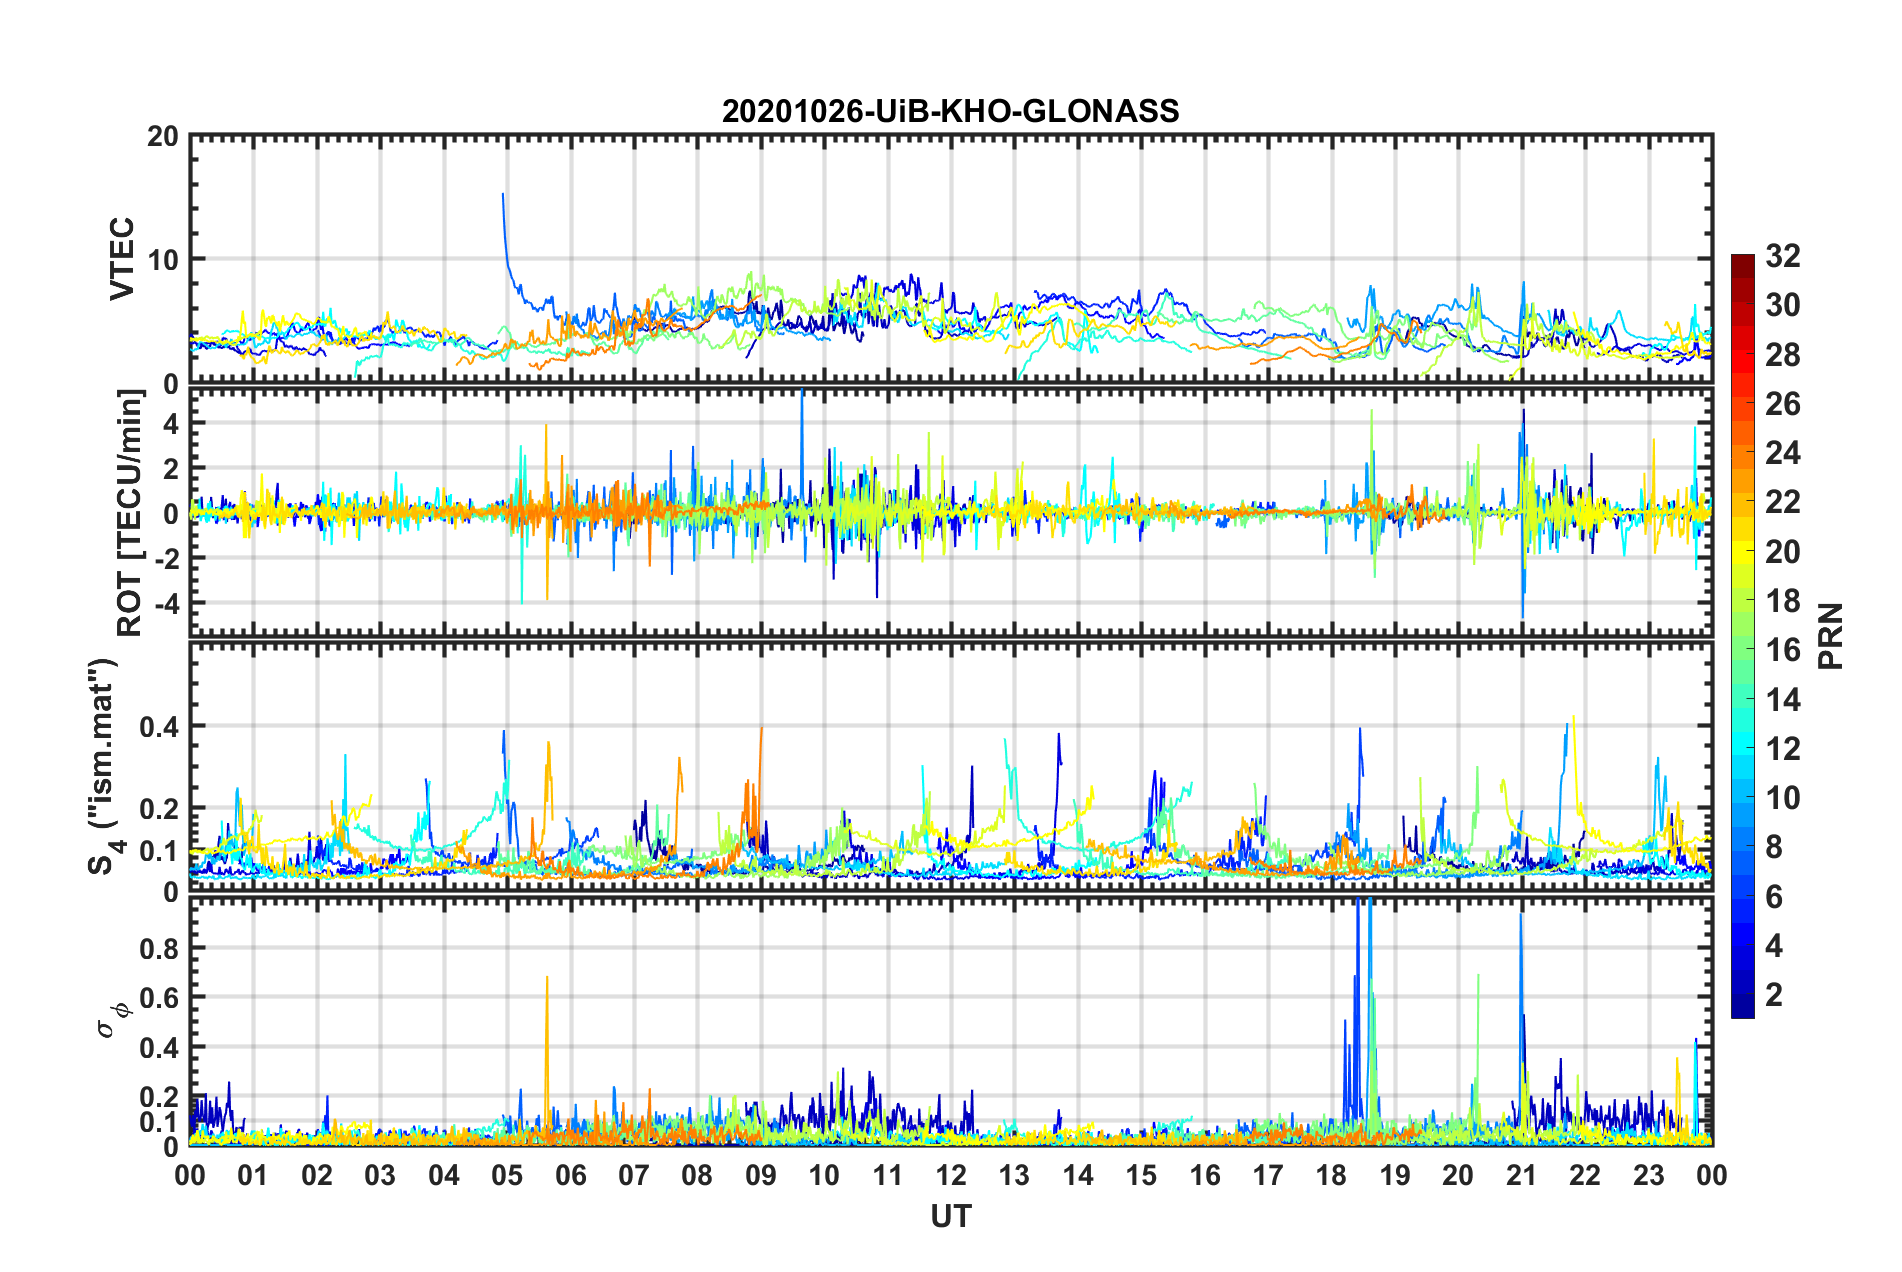The image size is (1902, 1272).
Task: Click S4 axis tick label 0.4
Action: point(160,726)
